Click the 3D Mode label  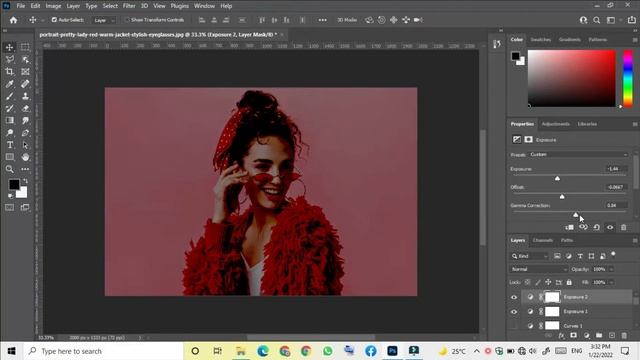coord(347,20)
